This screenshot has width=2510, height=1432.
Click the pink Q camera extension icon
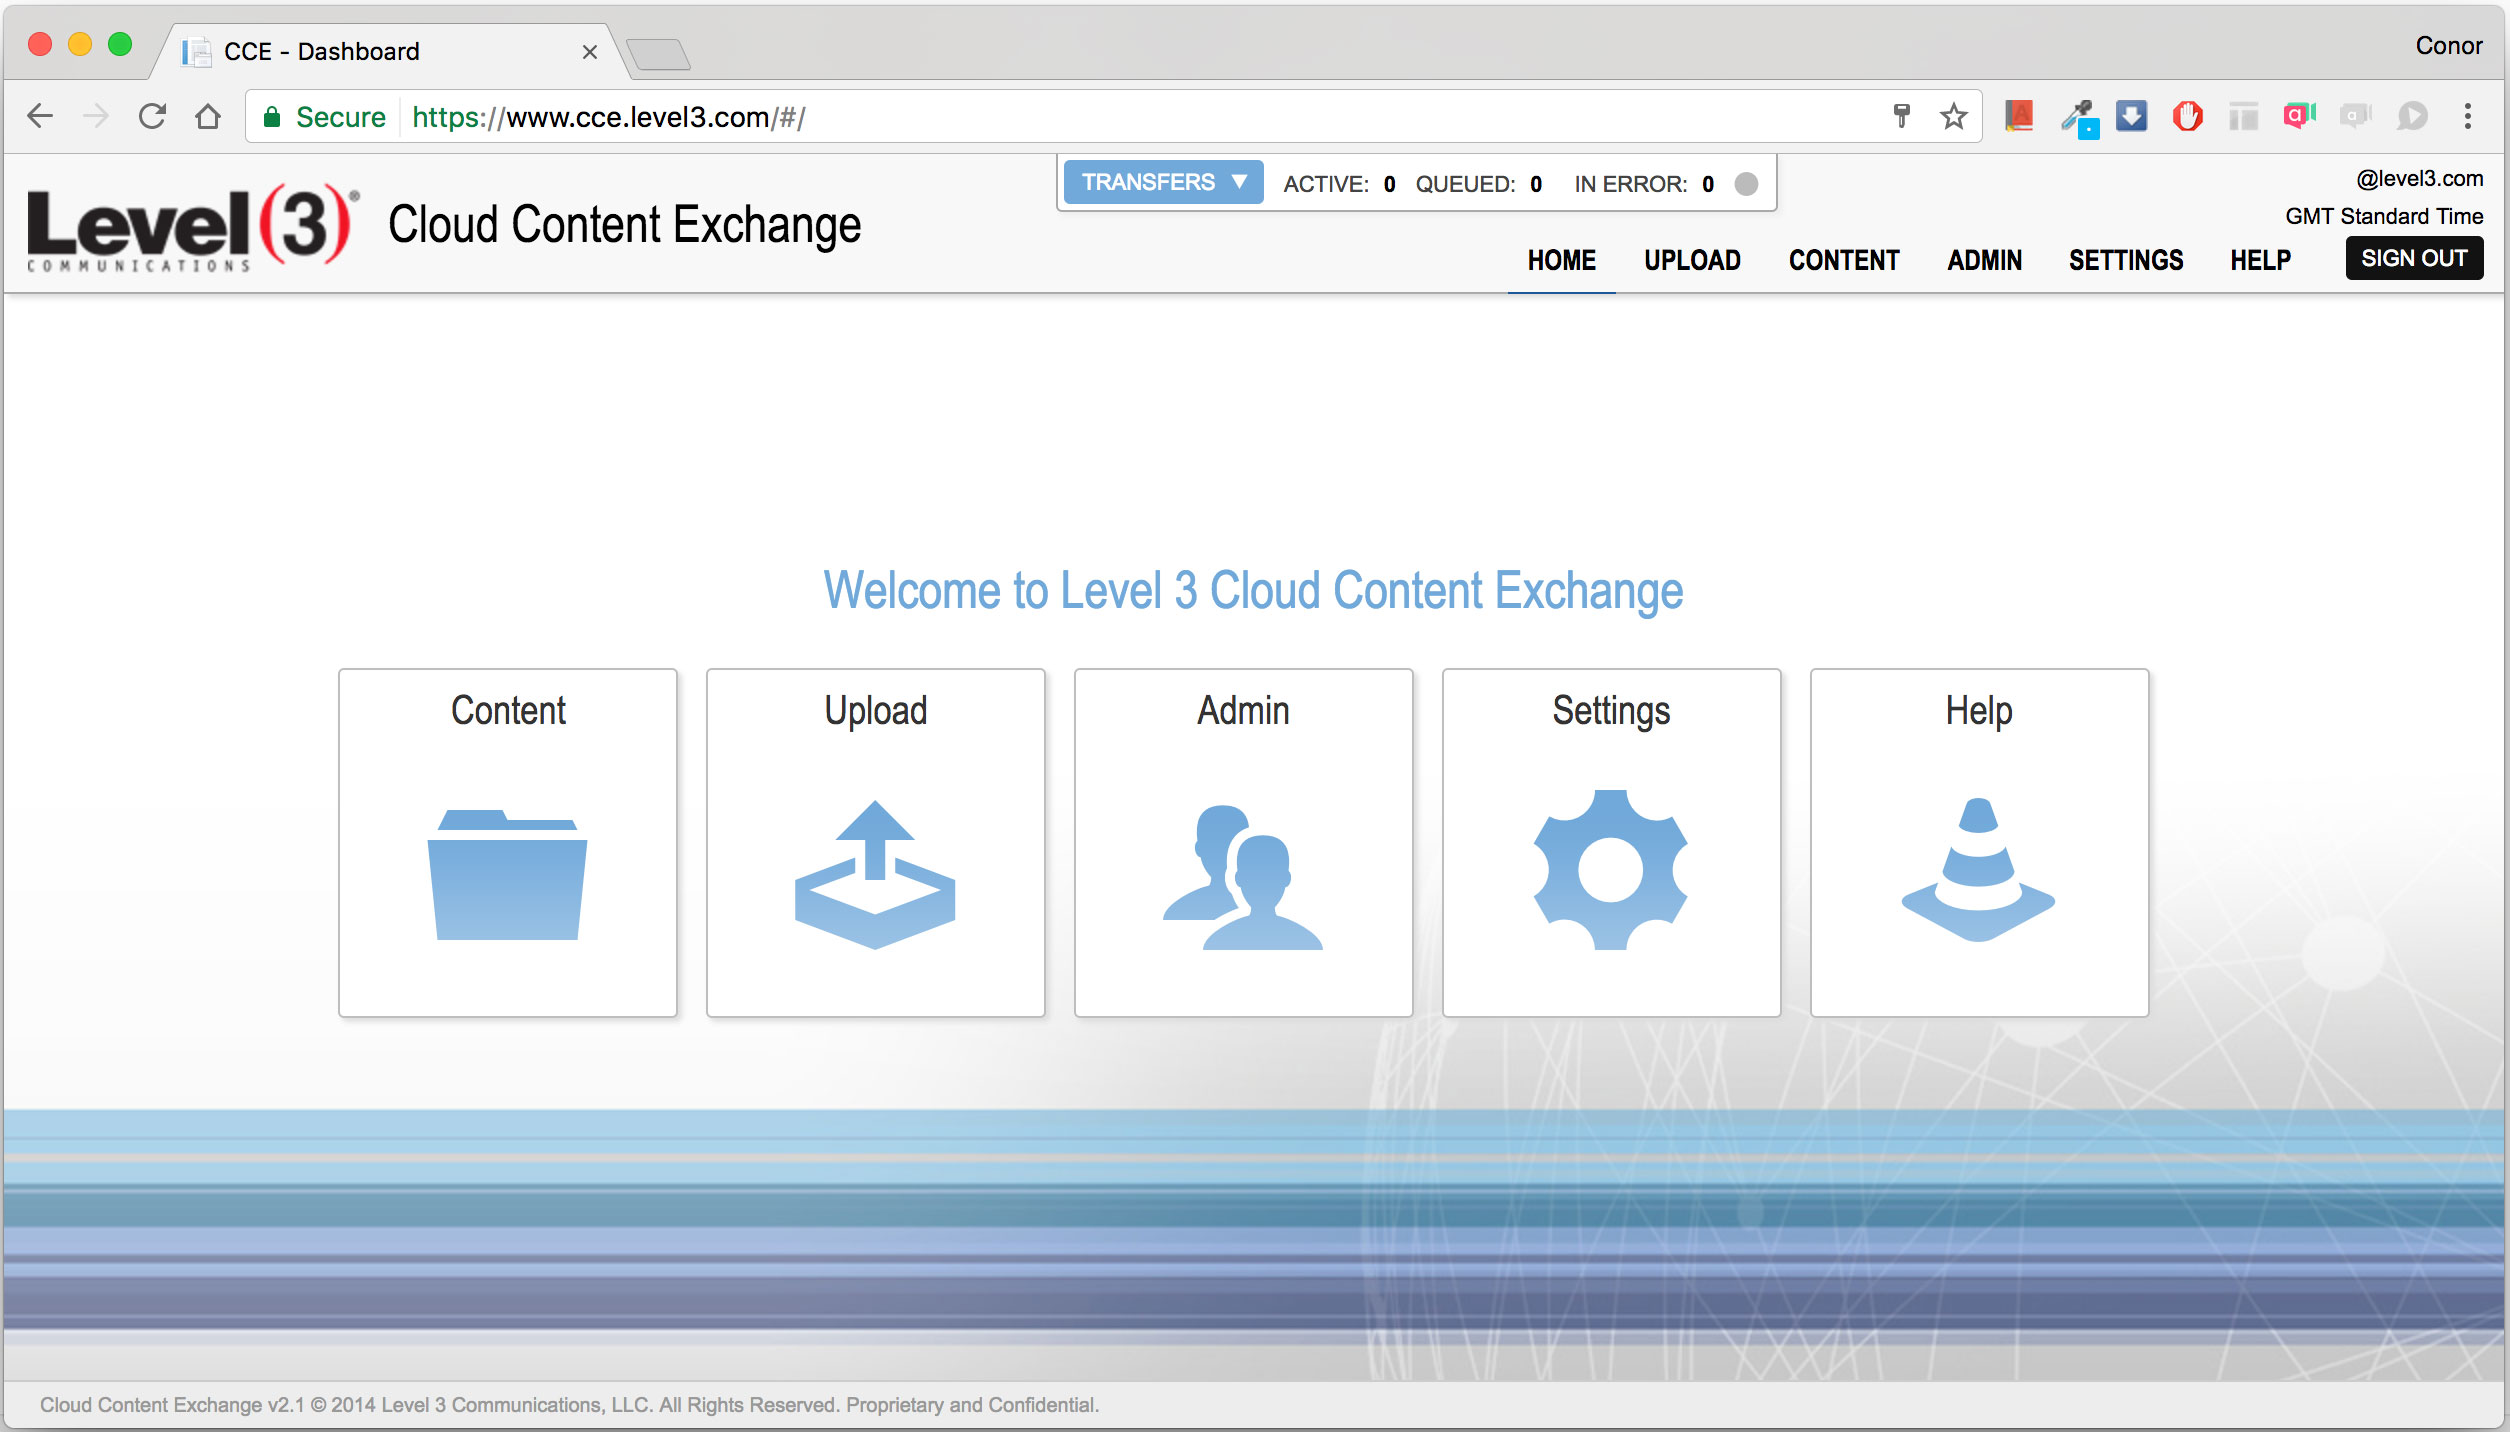[x=2300, y=117]
